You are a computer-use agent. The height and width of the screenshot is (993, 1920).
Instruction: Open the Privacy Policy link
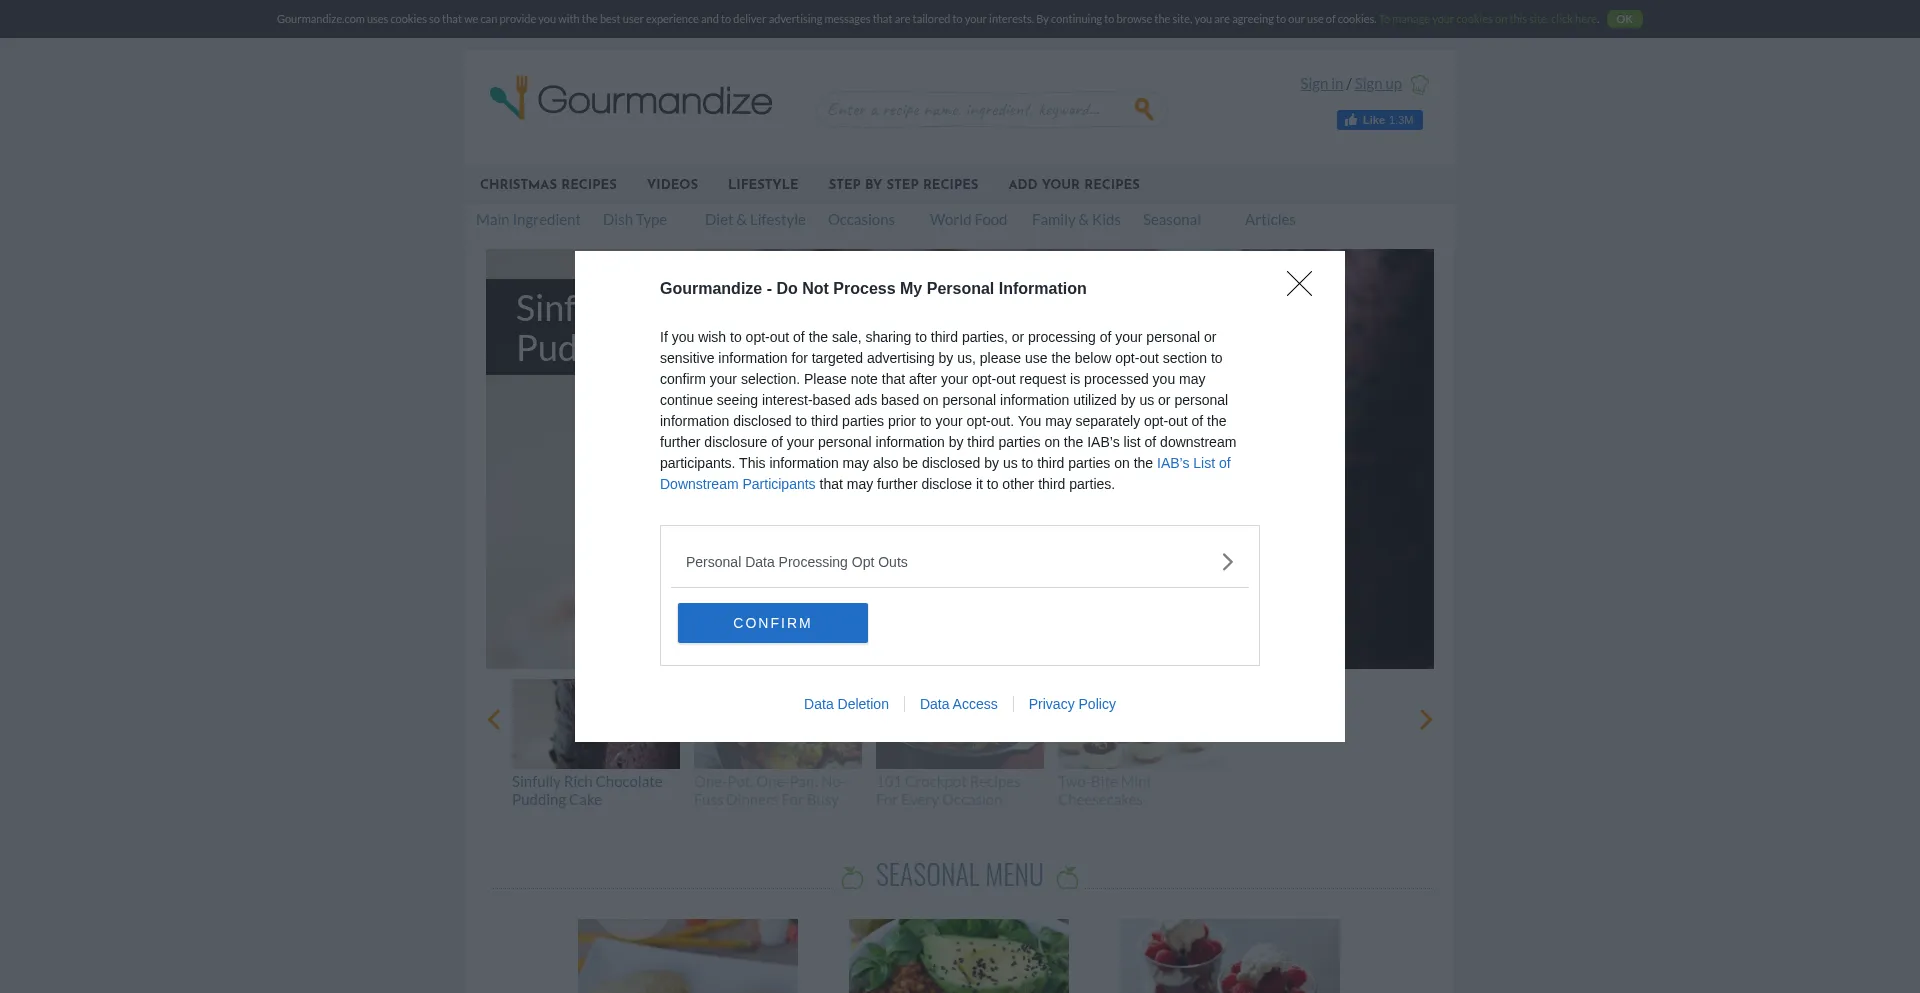coord(1072,704)
